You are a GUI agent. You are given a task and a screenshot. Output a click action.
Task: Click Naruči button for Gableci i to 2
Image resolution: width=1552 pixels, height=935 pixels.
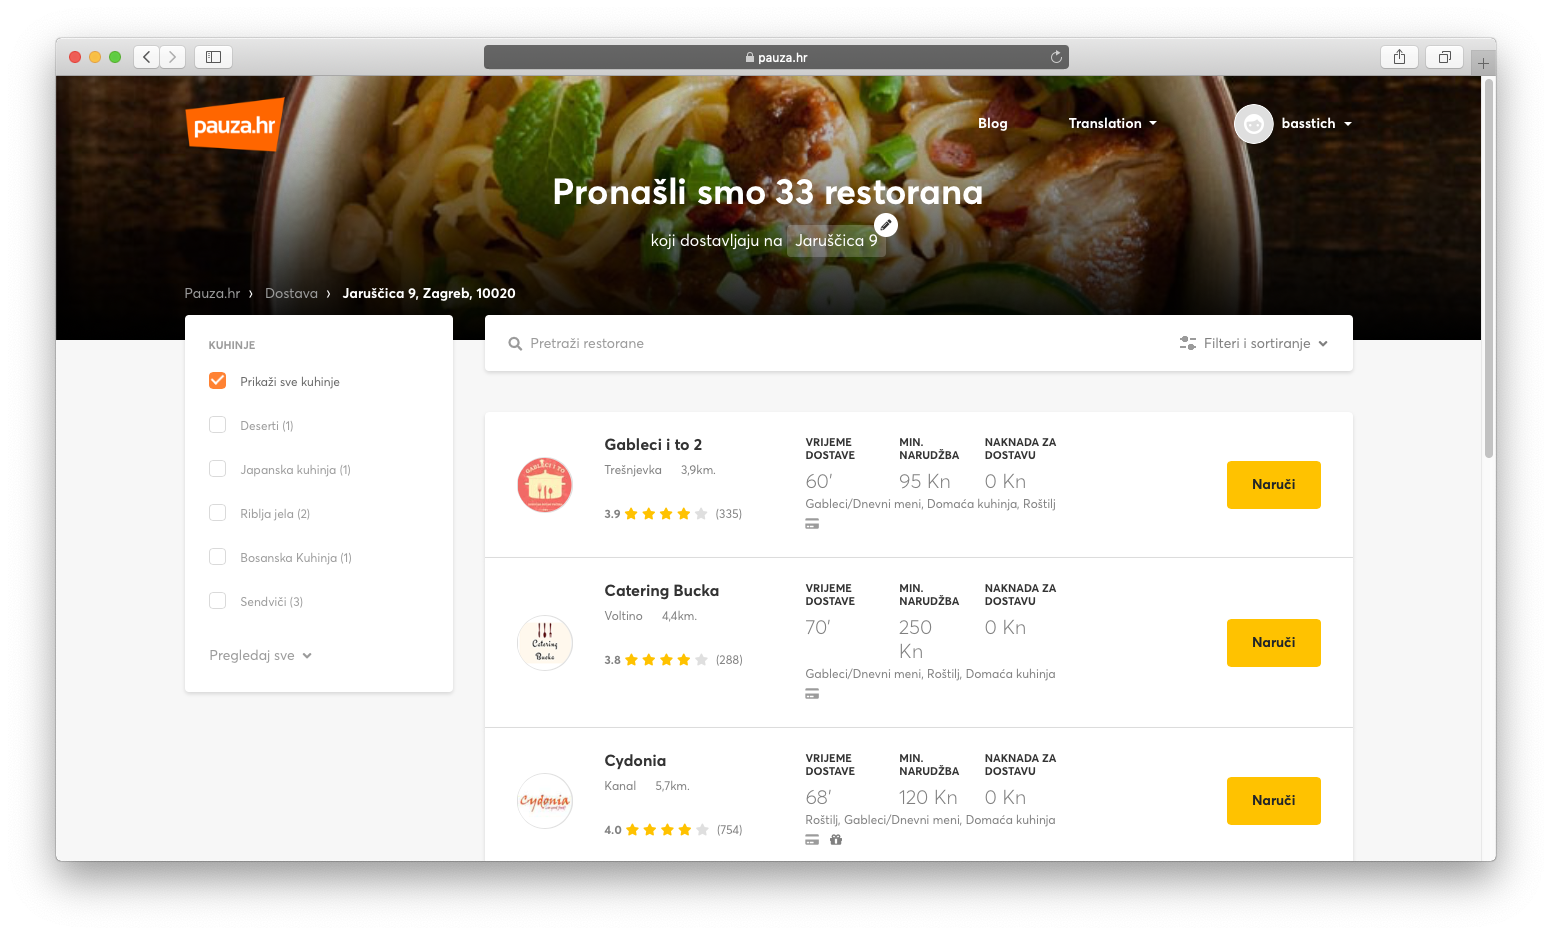coord(1273,485)
